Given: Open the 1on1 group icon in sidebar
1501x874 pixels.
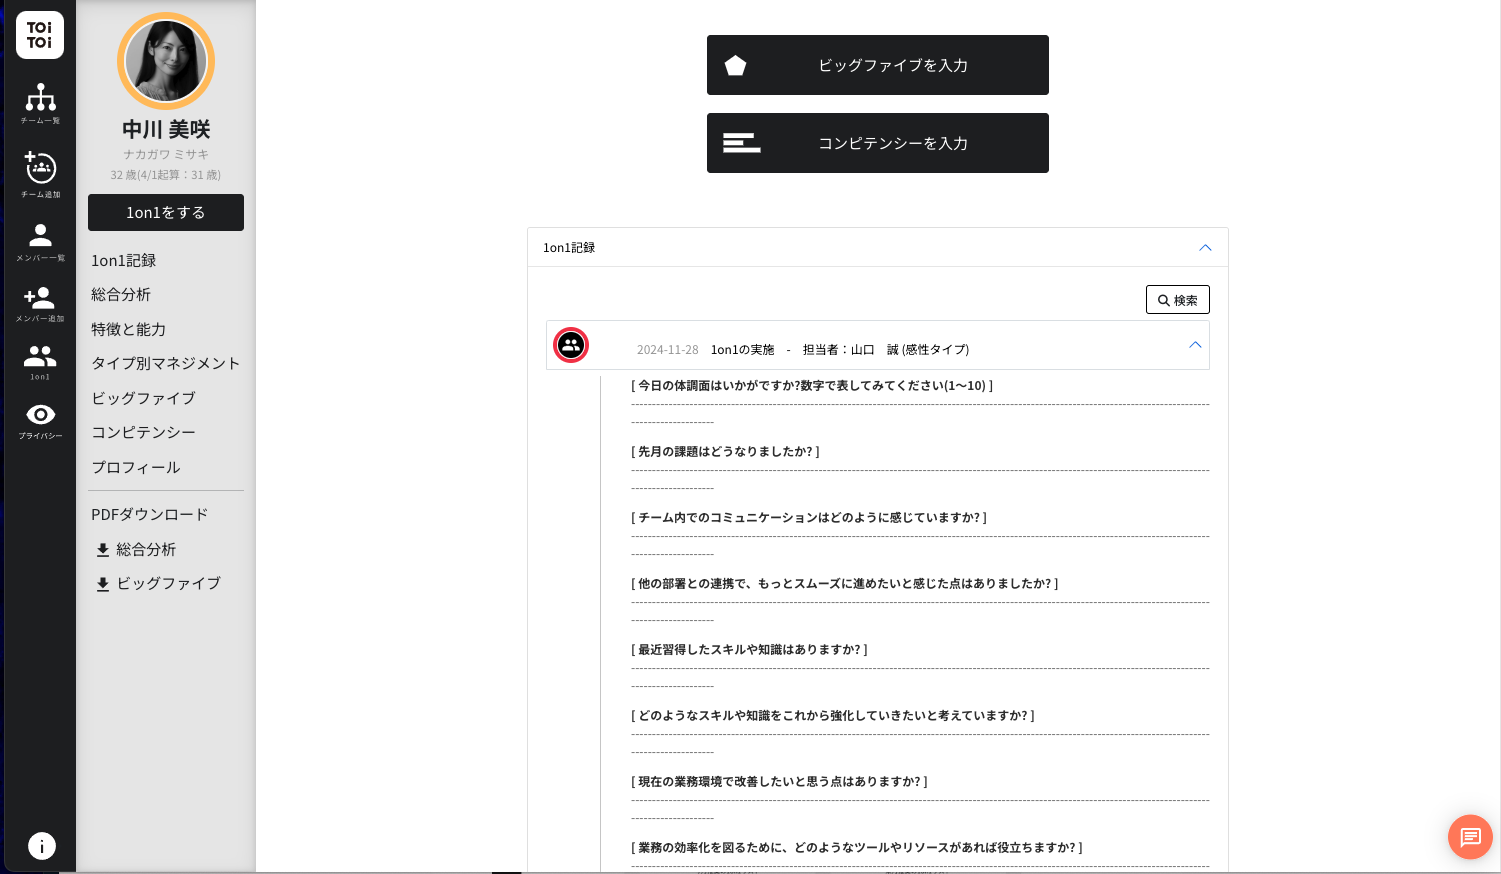Looking at the screenshot, I should (40, 361).
